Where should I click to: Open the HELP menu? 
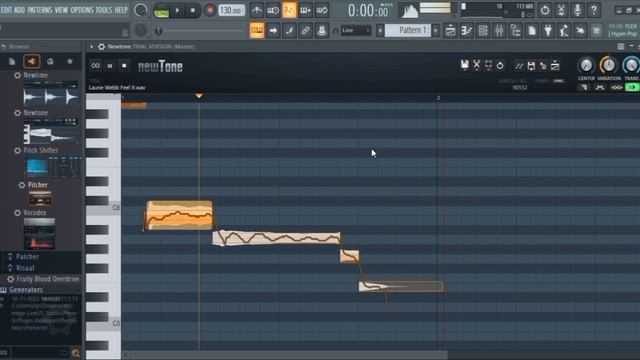click(121, 10)
